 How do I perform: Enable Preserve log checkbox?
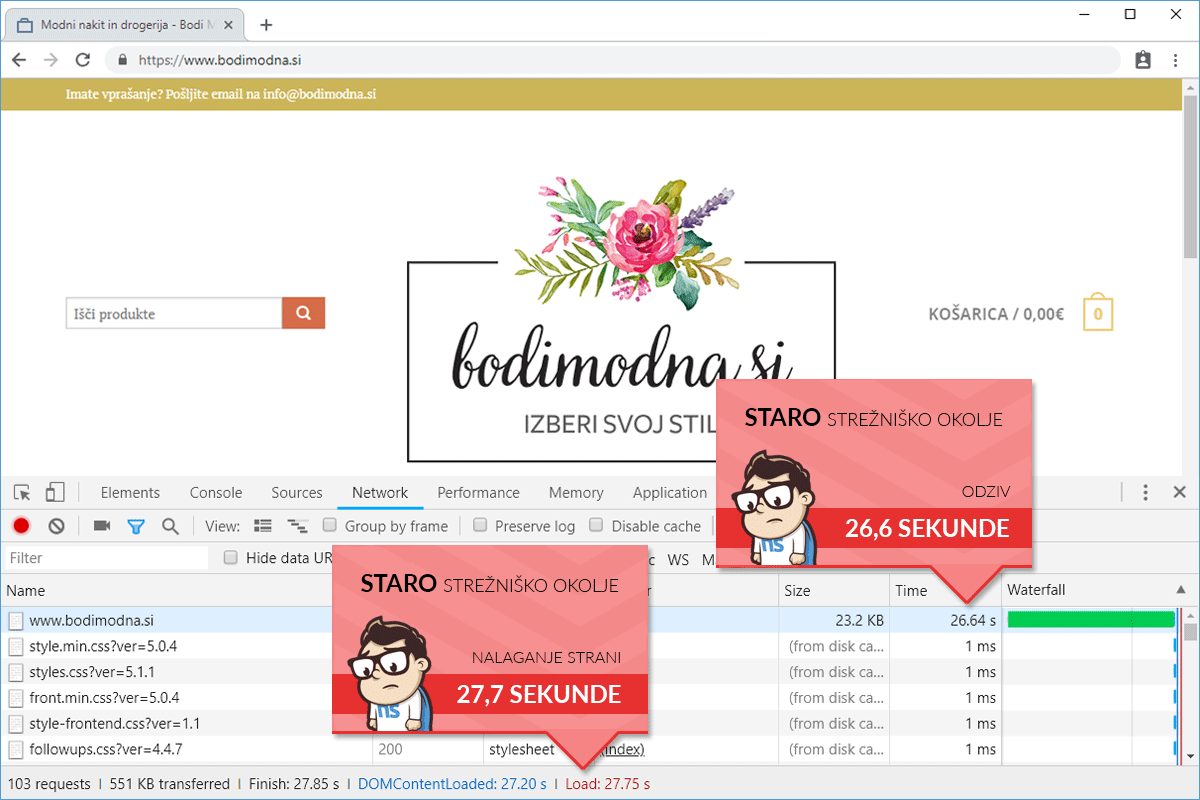point(480,526)
